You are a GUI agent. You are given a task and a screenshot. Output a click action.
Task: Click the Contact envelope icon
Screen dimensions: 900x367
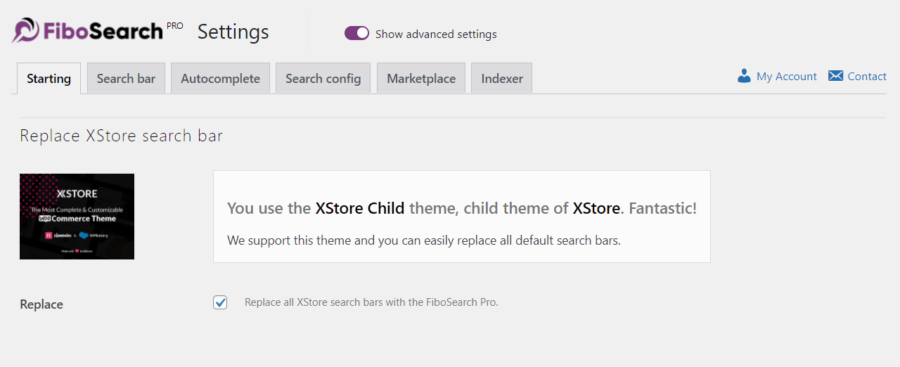(835, 76)
